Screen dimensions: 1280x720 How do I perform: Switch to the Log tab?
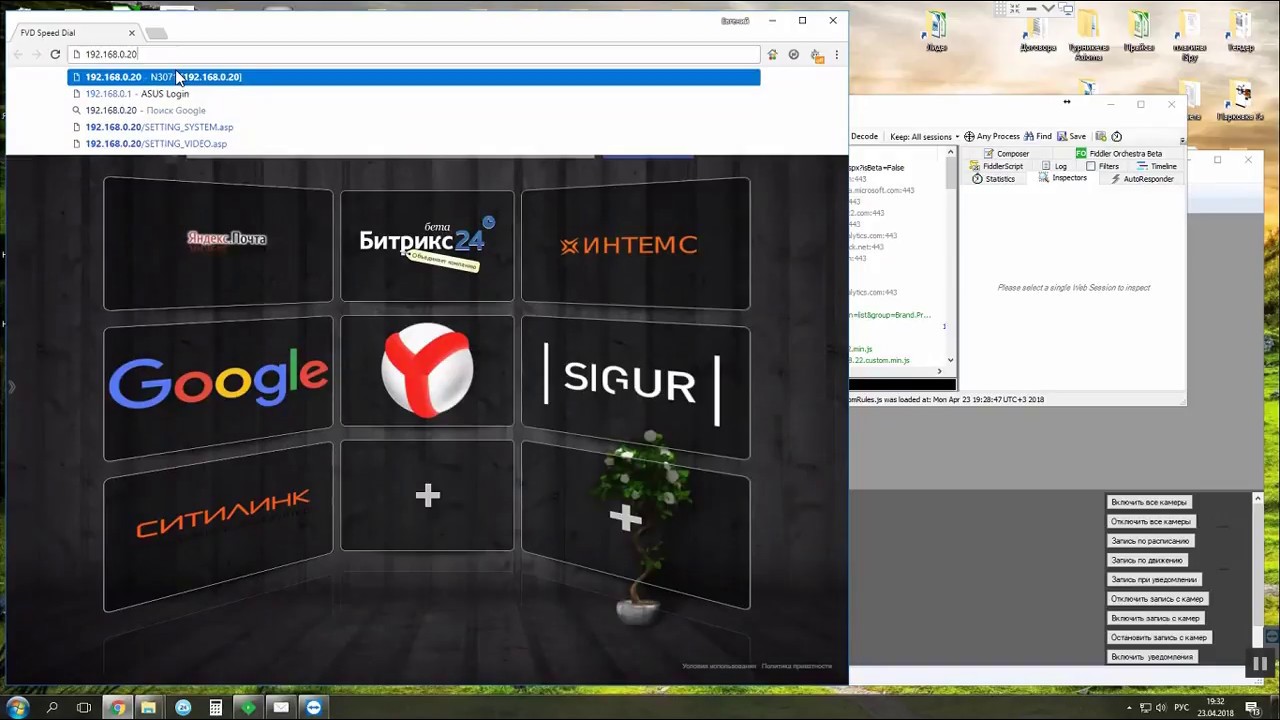tap(1054, 166)
